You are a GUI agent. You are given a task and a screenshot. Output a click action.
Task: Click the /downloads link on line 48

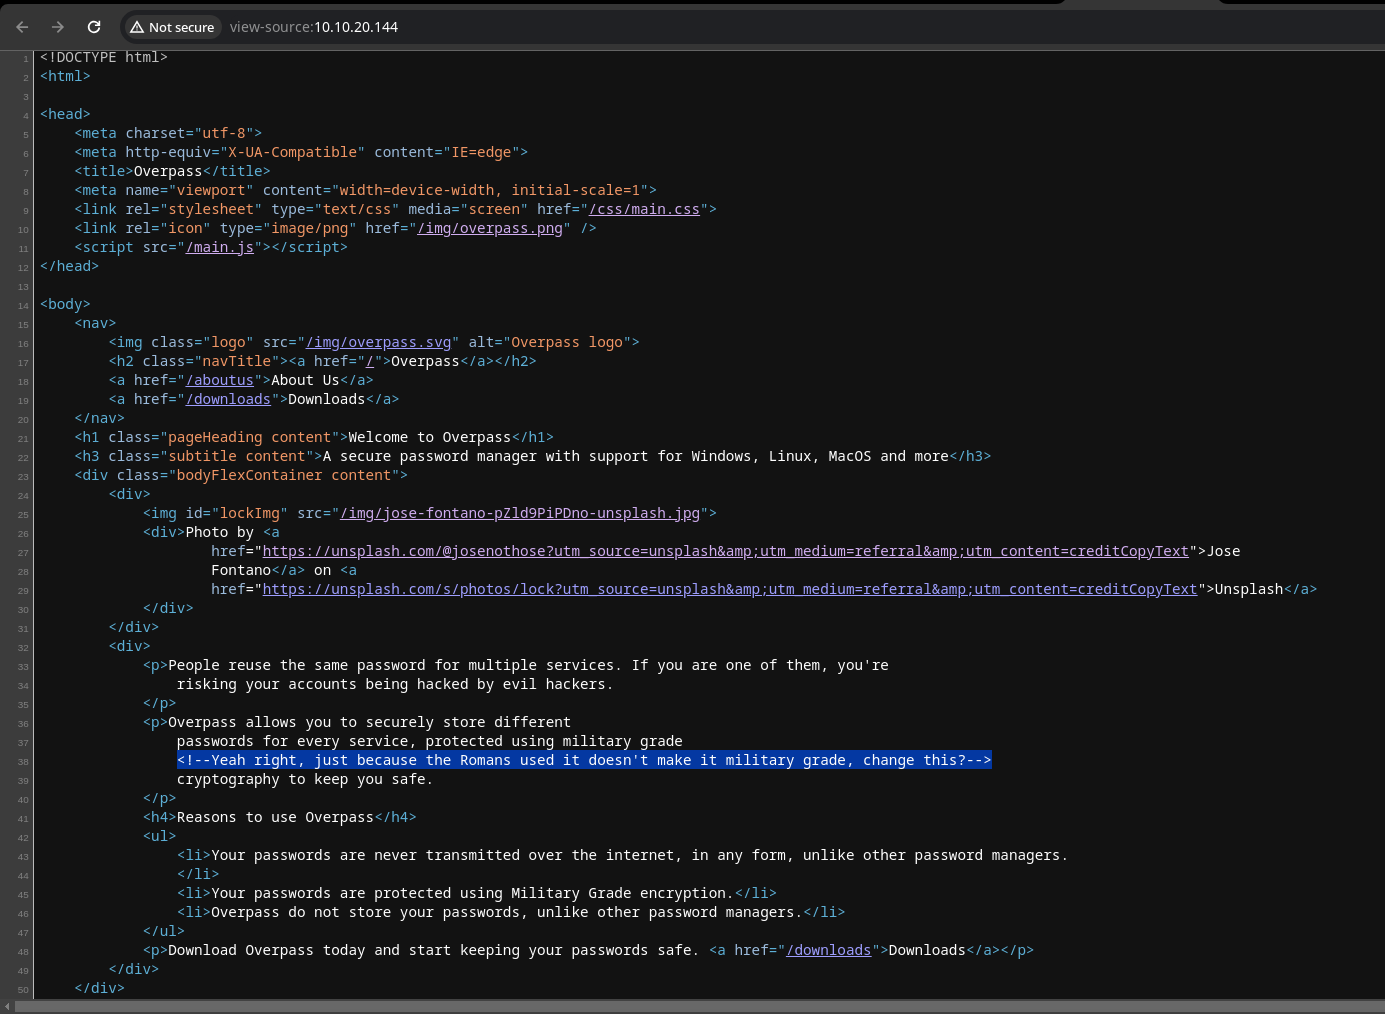pyautogui.click(x=828, y=950)
